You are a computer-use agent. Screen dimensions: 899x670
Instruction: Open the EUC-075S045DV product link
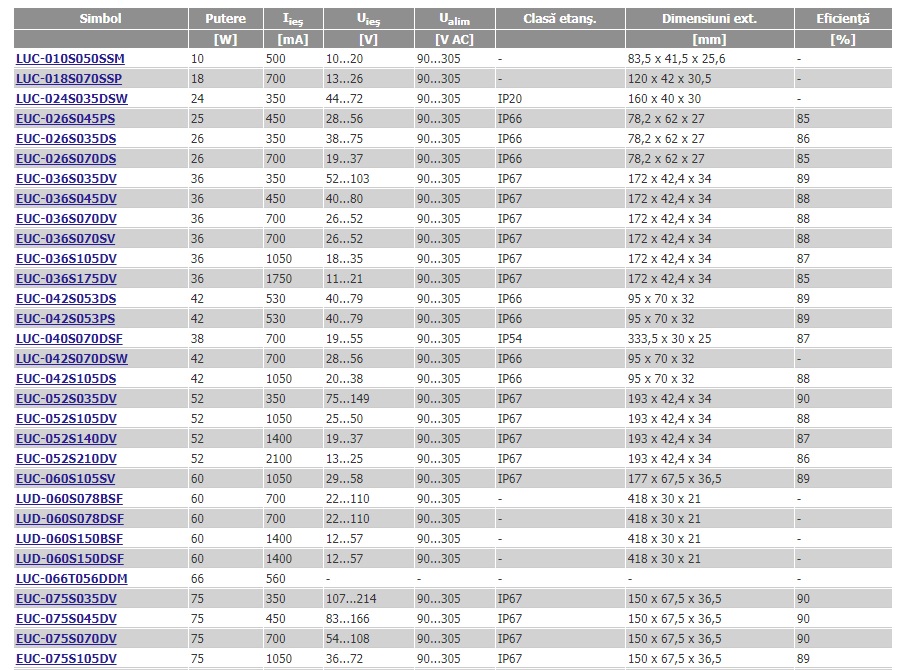click(66, 619)
